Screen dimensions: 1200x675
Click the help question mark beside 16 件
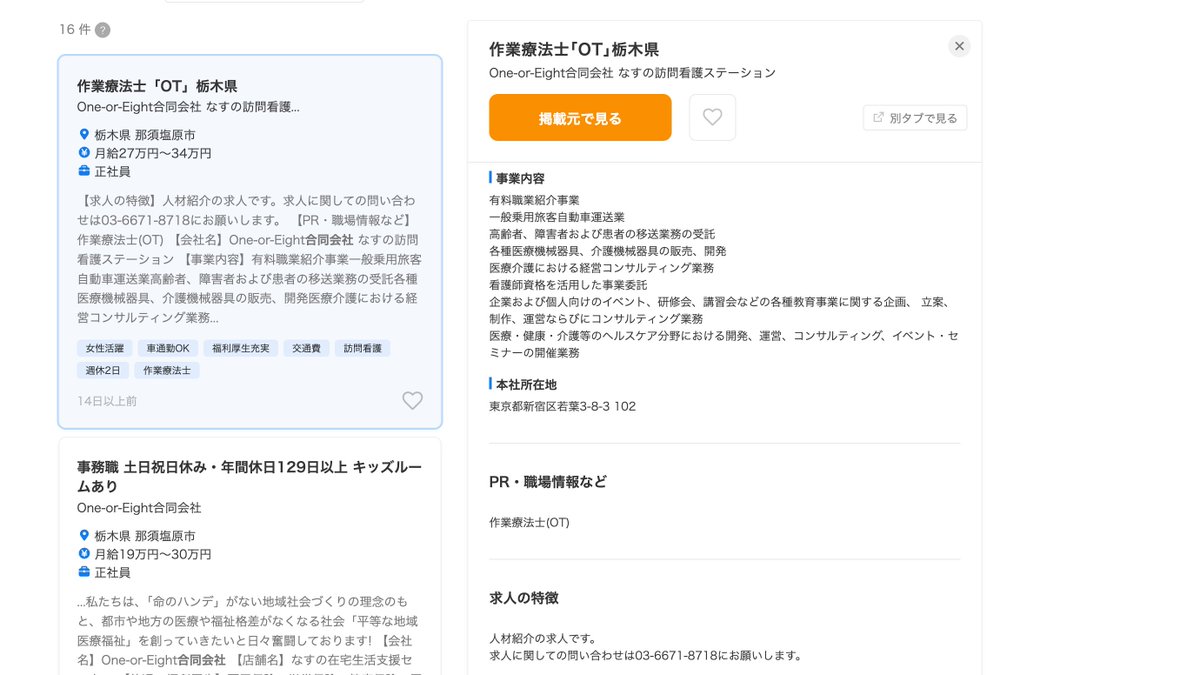coord(102,30)
